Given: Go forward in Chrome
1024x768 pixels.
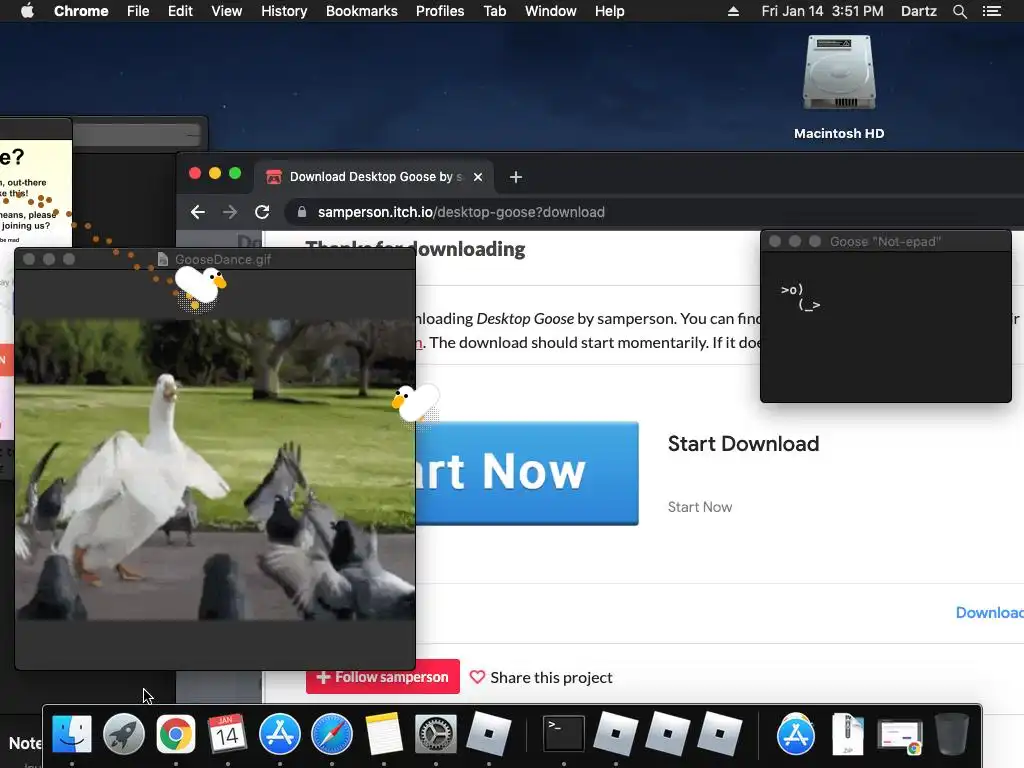Looking at the screenshot, I should pyautogui.click(x=230, y=212).
